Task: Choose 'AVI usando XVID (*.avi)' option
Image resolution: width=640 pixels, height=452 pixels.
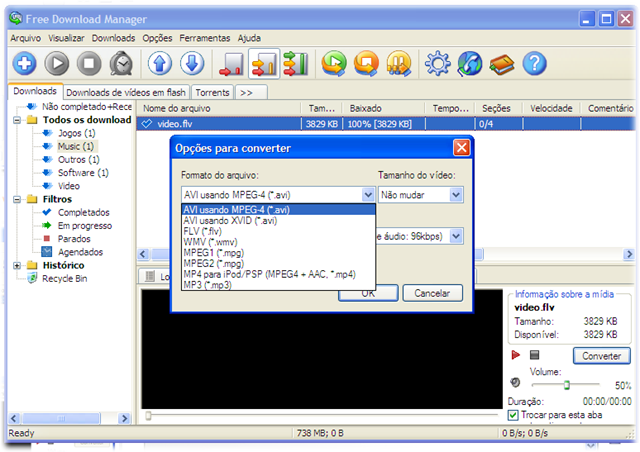Action: pyautogui.click(x=278, y=220)
